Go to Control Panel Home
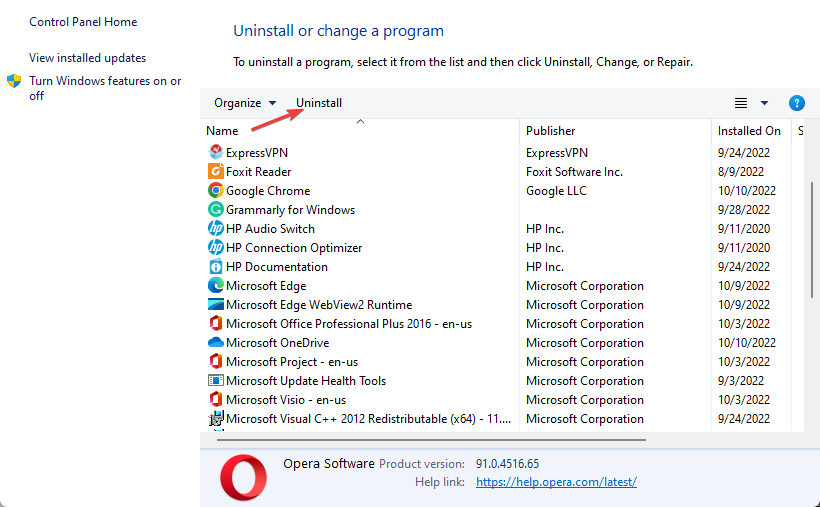 coord(83,22)
